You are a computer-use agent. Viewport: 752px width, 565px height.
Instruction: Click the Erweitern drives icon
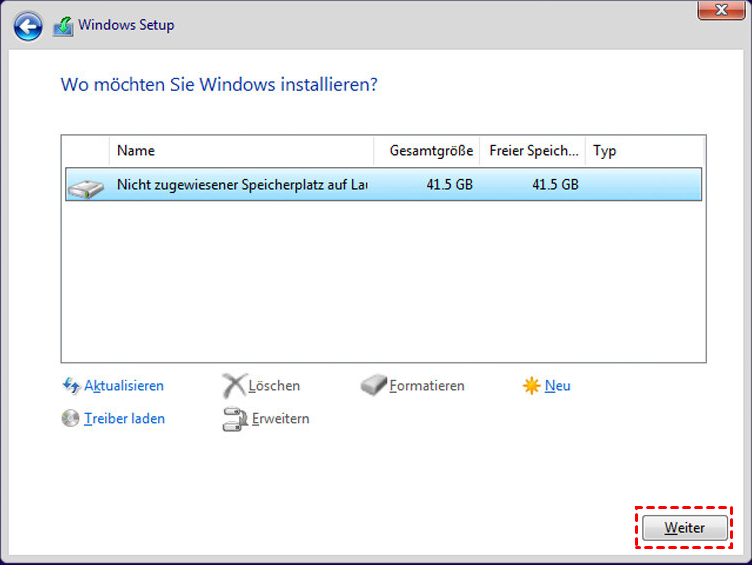click(235, 419)
